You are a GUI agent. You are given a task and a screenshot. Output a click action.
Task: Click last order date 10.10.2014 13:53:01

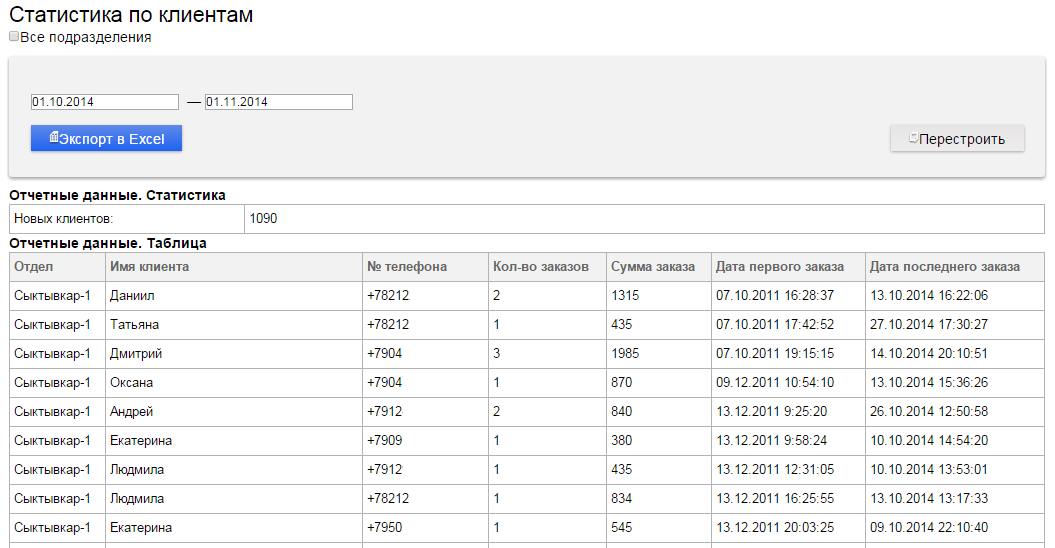pyautogui.click(x=929, y=469)
